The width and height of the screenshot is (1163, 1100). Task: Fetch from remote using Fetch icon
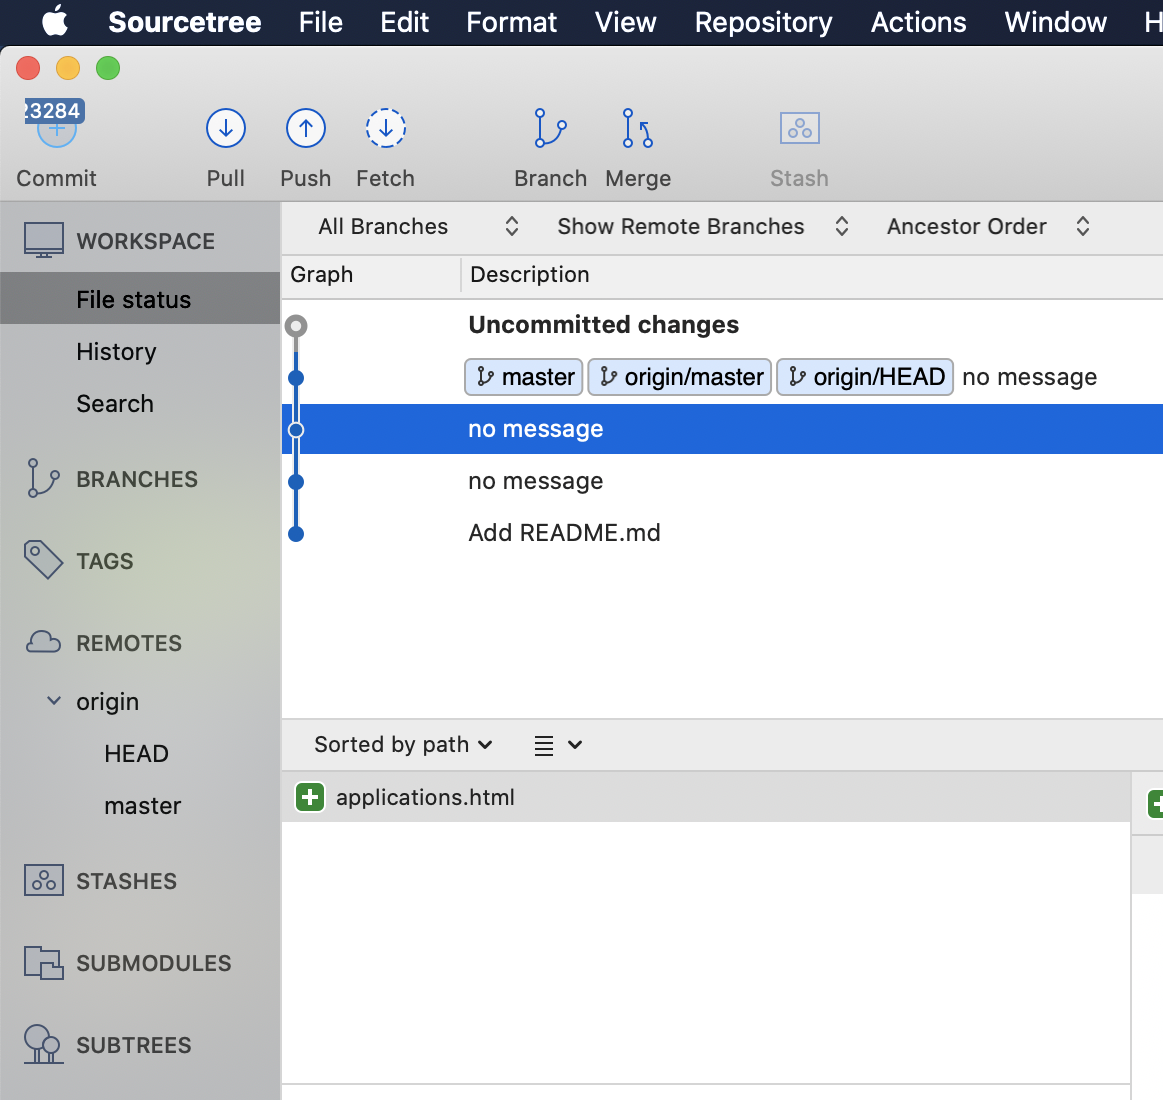385,128
